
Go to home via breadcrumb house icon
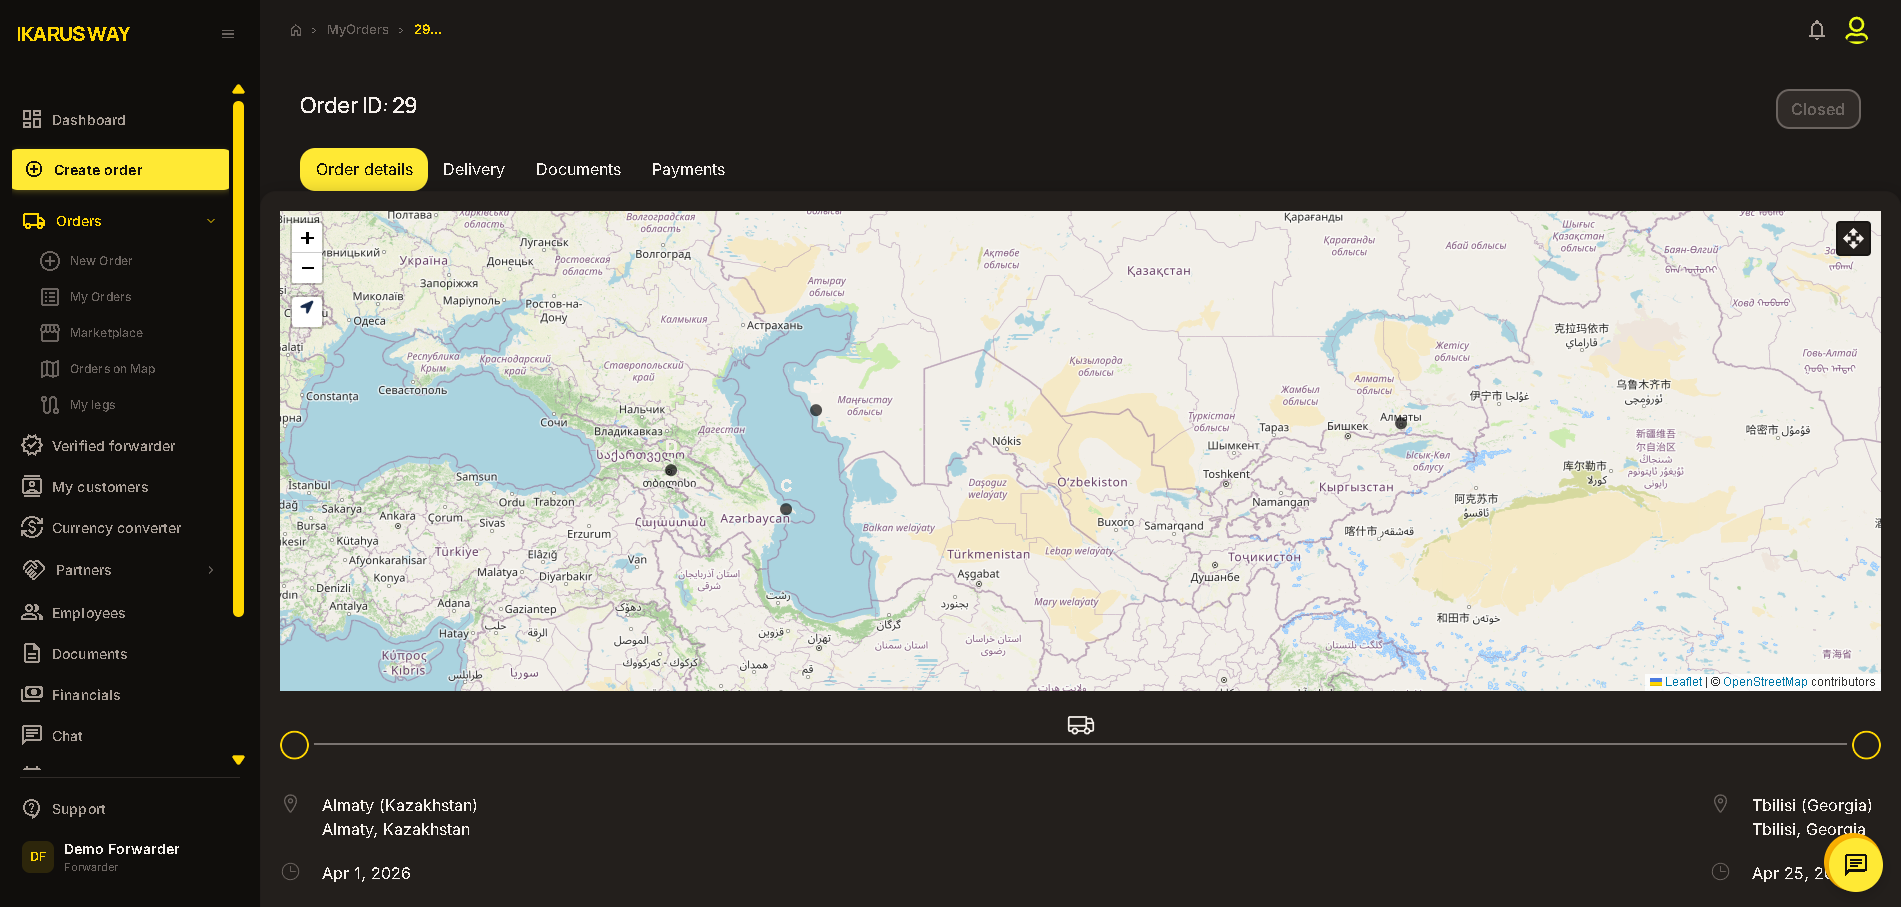[296, 30]
